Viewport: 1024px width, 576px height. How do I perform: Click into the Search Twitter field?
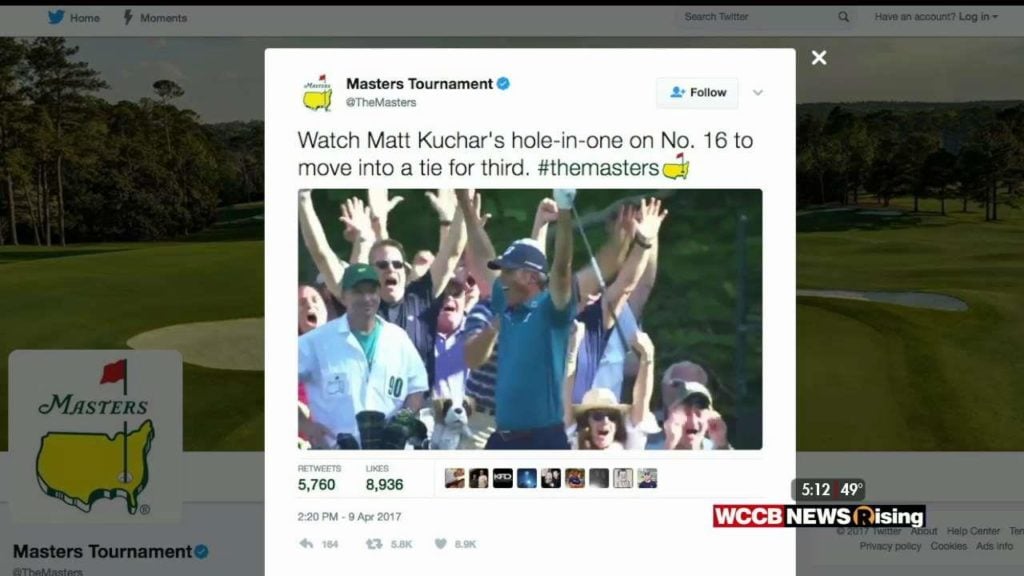point(758,17)
